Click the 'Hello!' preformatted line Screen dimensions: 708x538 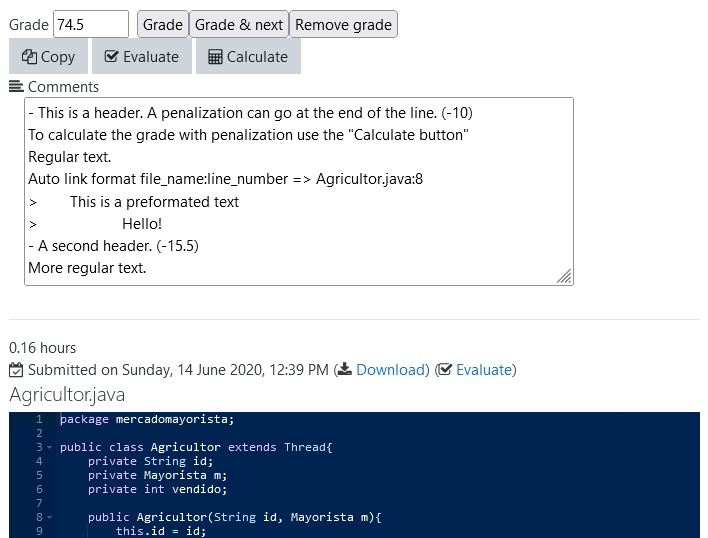(x=142, y=224)
